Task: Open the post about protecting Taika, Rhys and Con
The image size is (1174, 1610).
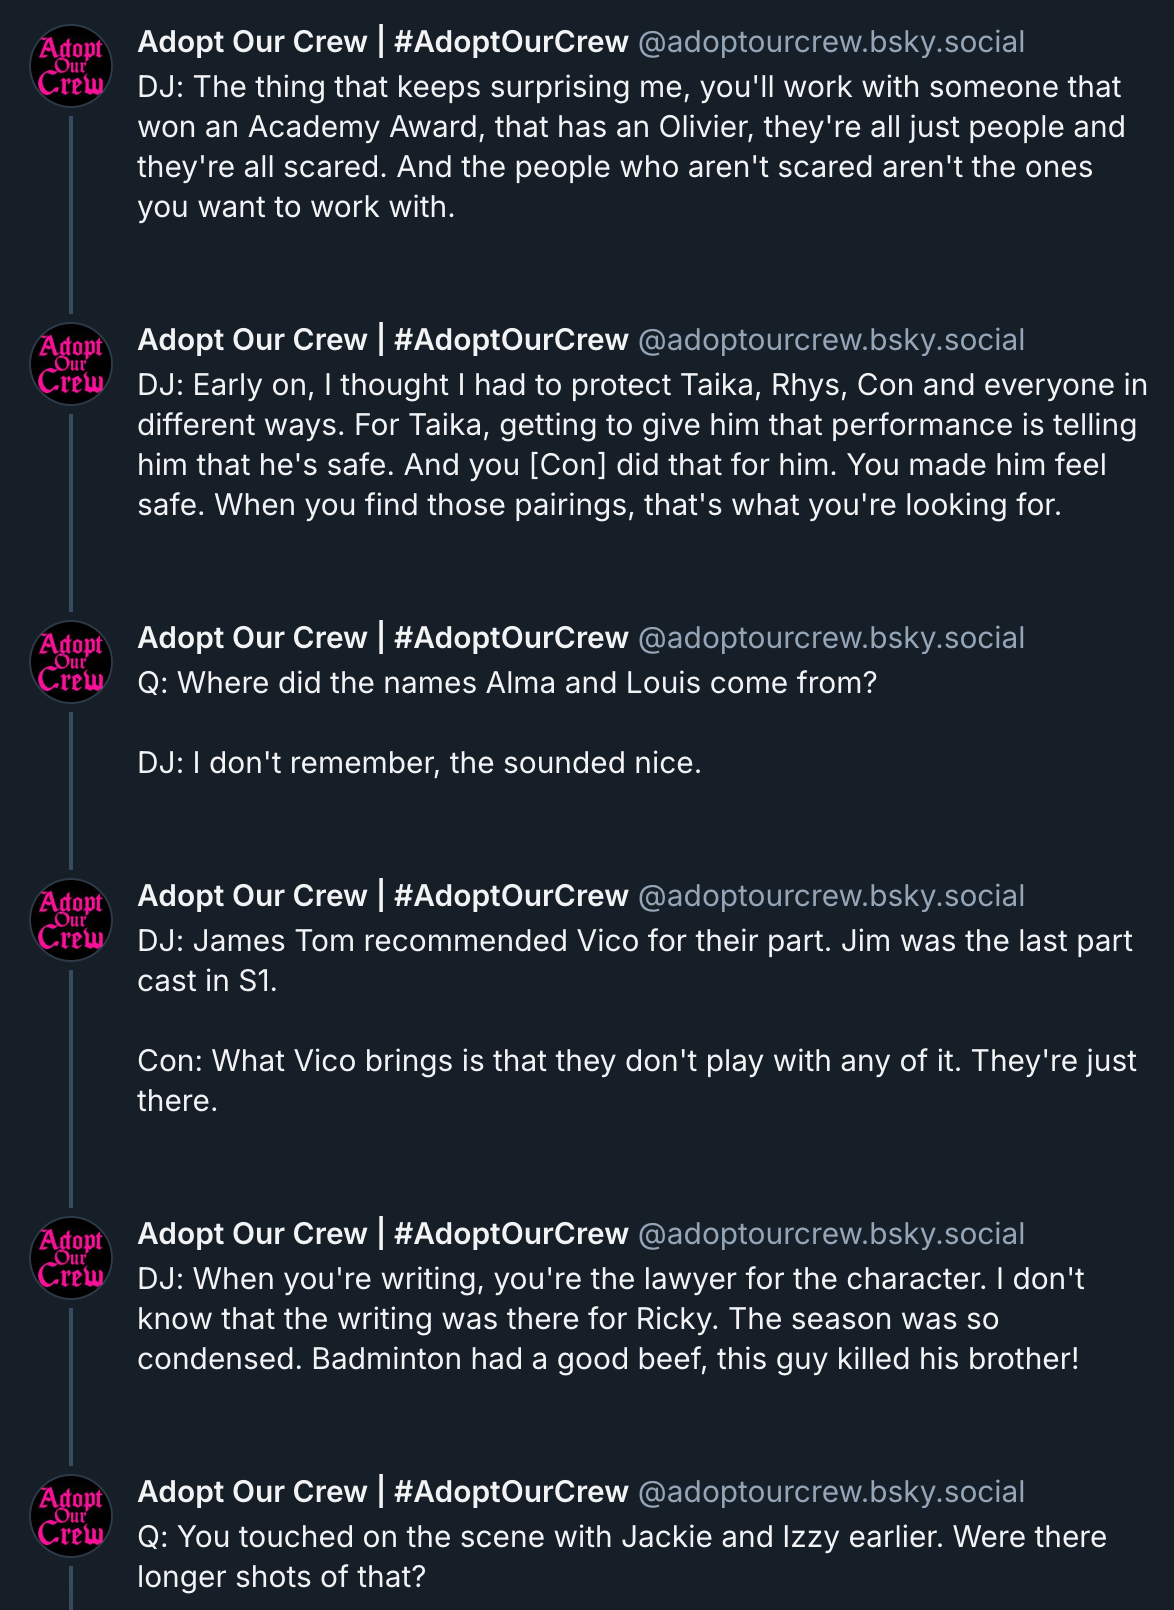Action: [x=640, y=445]
